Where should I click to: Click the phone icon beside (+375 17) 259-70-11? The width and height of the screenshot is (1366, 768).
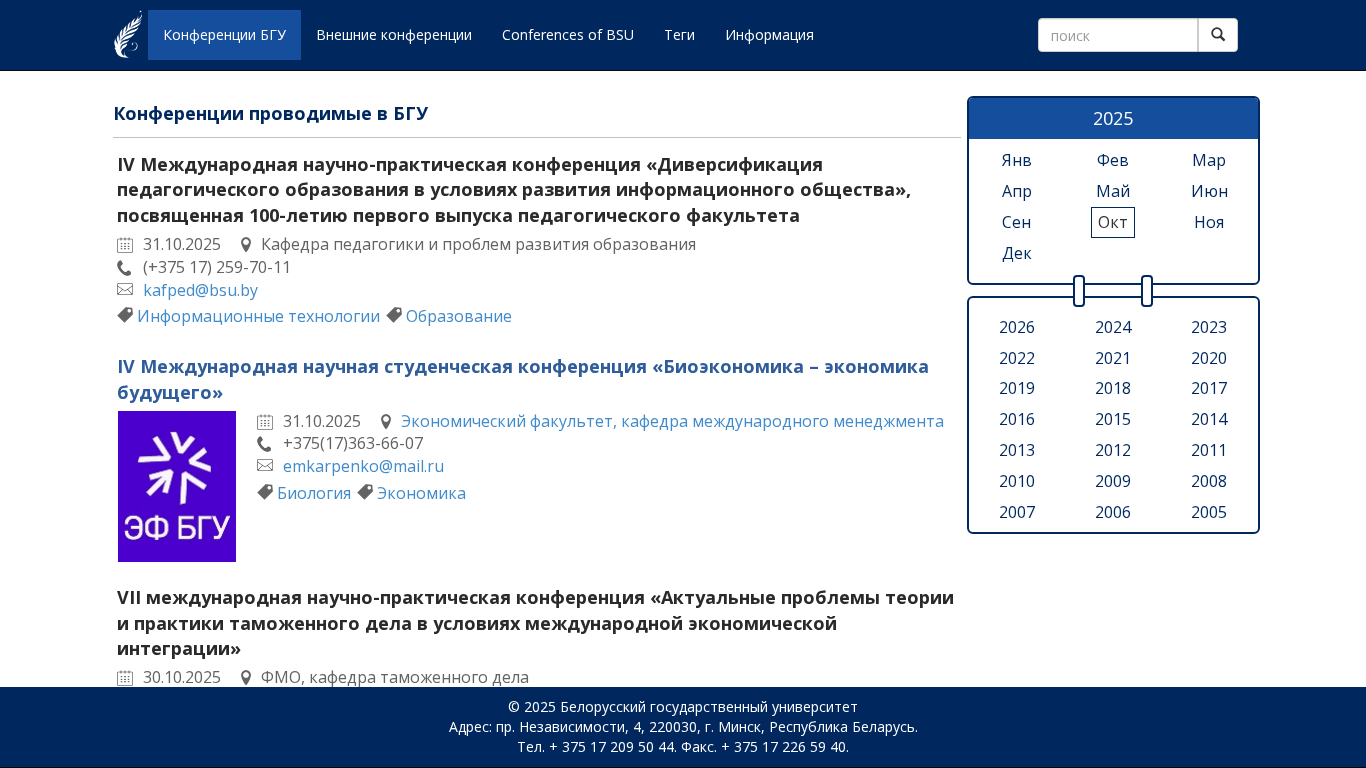pyautogui.click(x=124, y=268)
